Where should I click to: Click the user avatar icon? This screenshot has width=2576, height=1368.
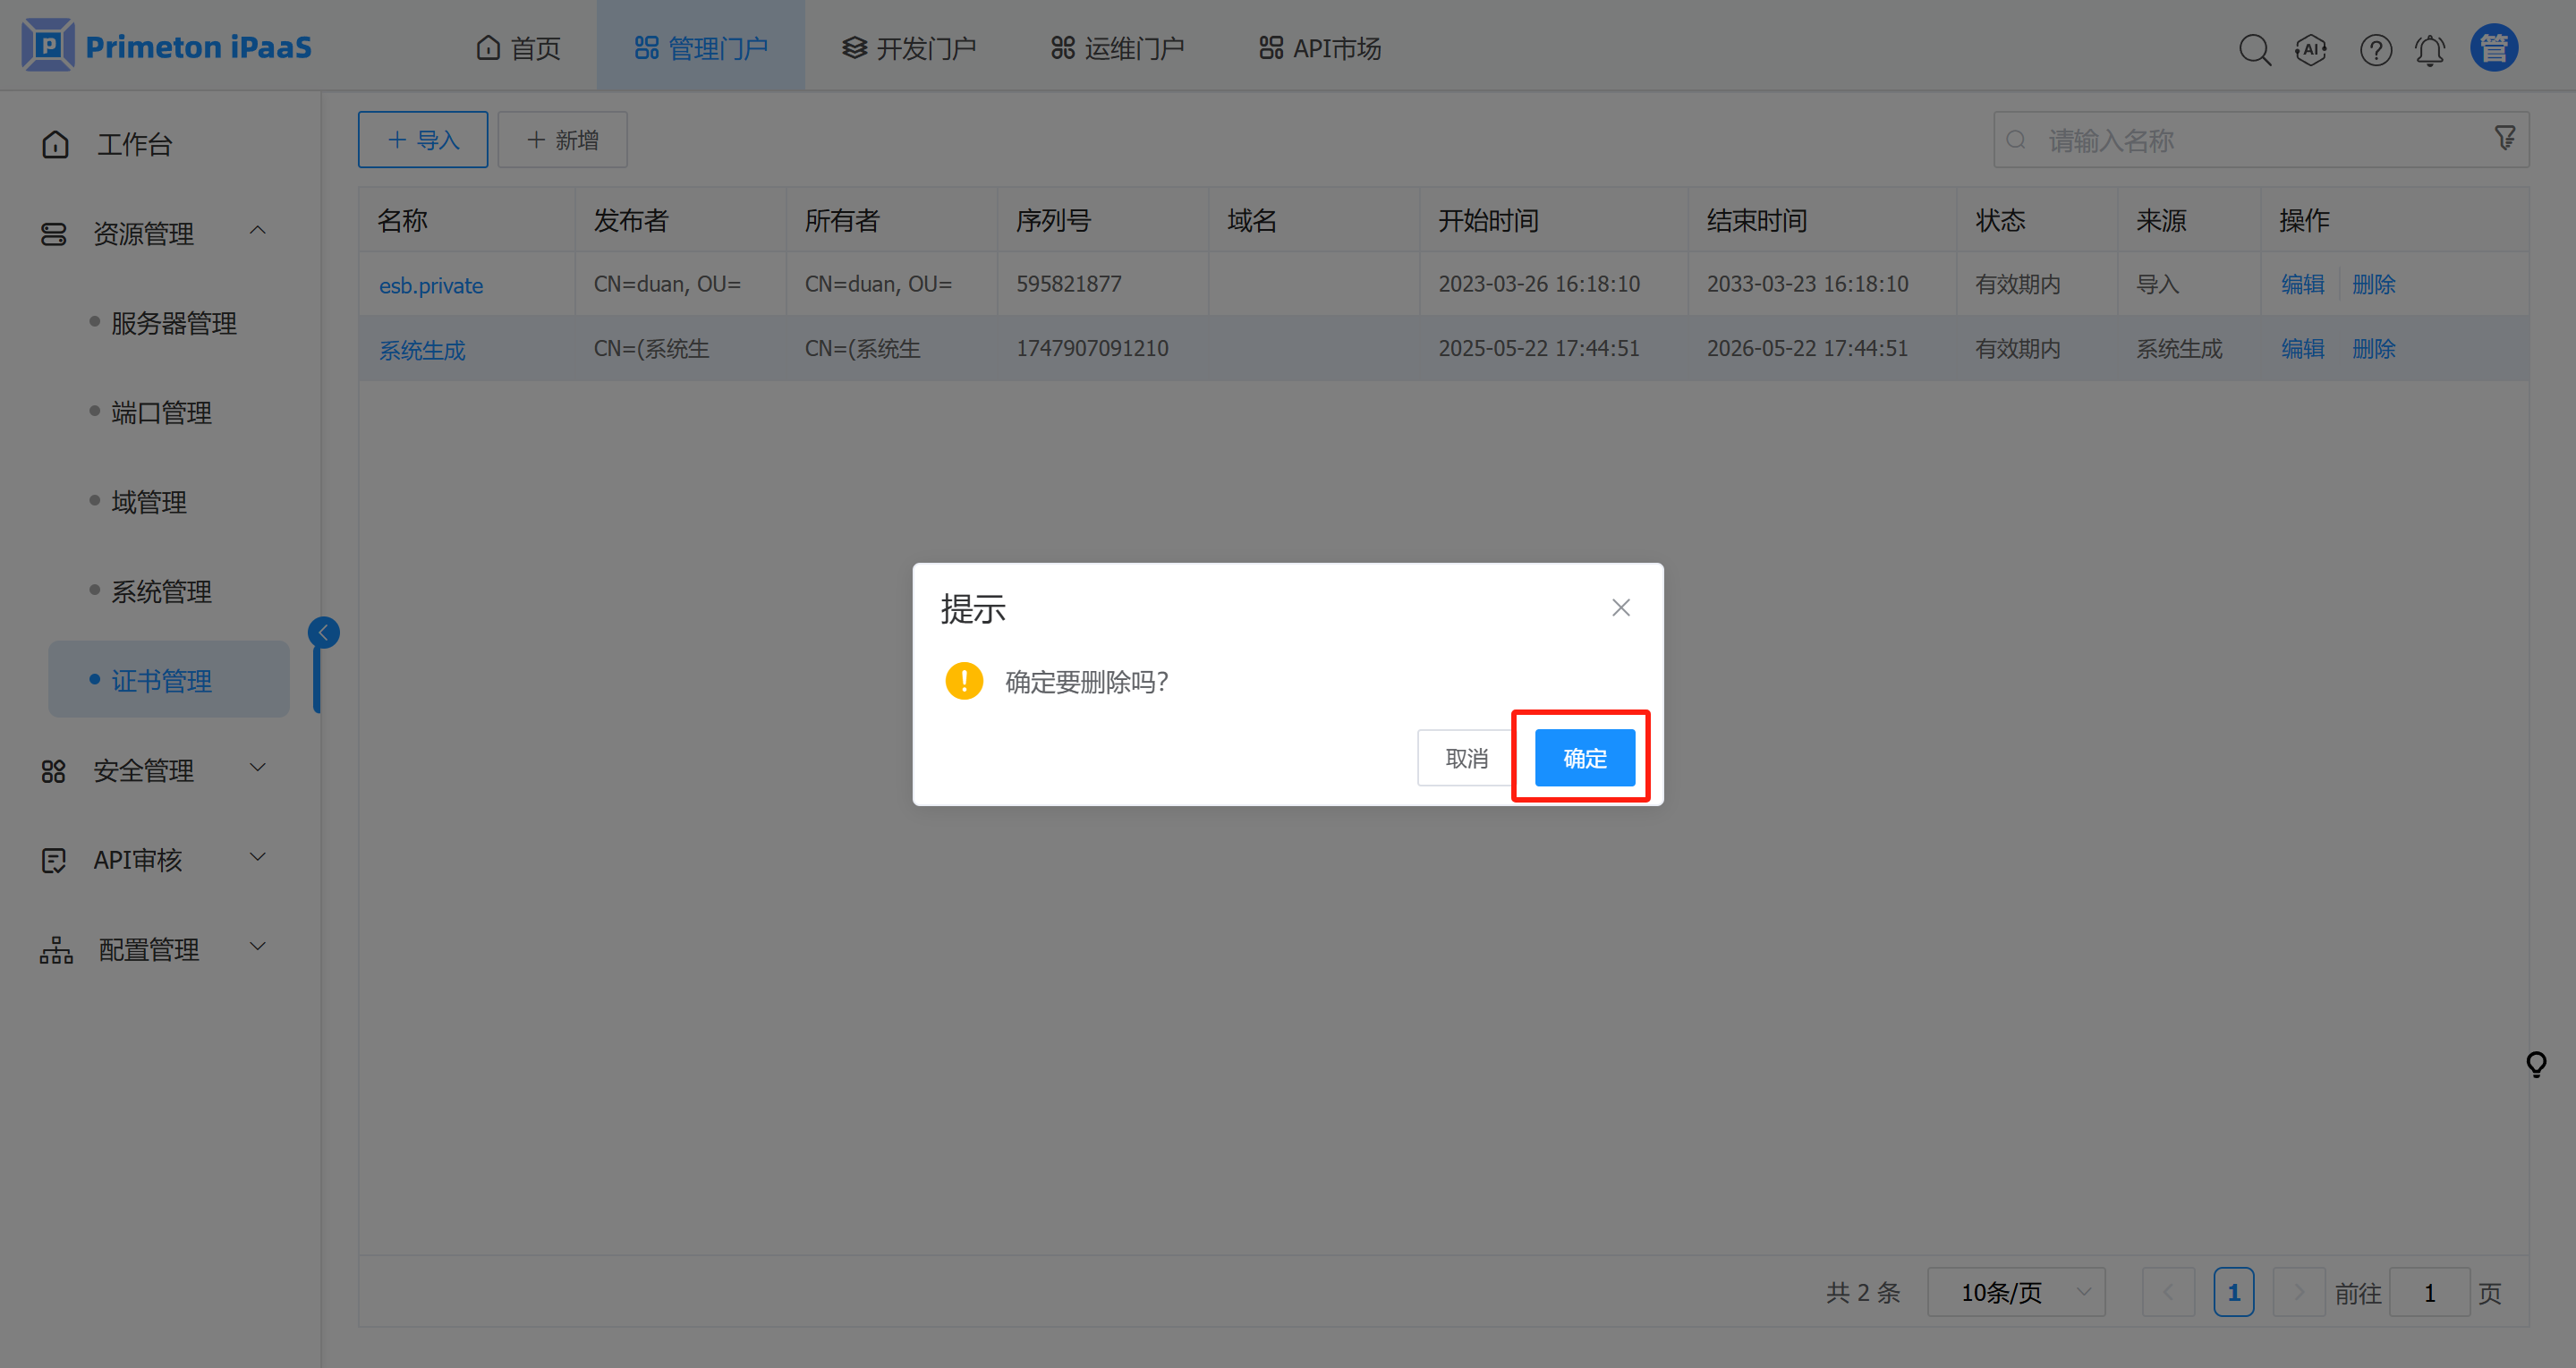(2494, 48)
